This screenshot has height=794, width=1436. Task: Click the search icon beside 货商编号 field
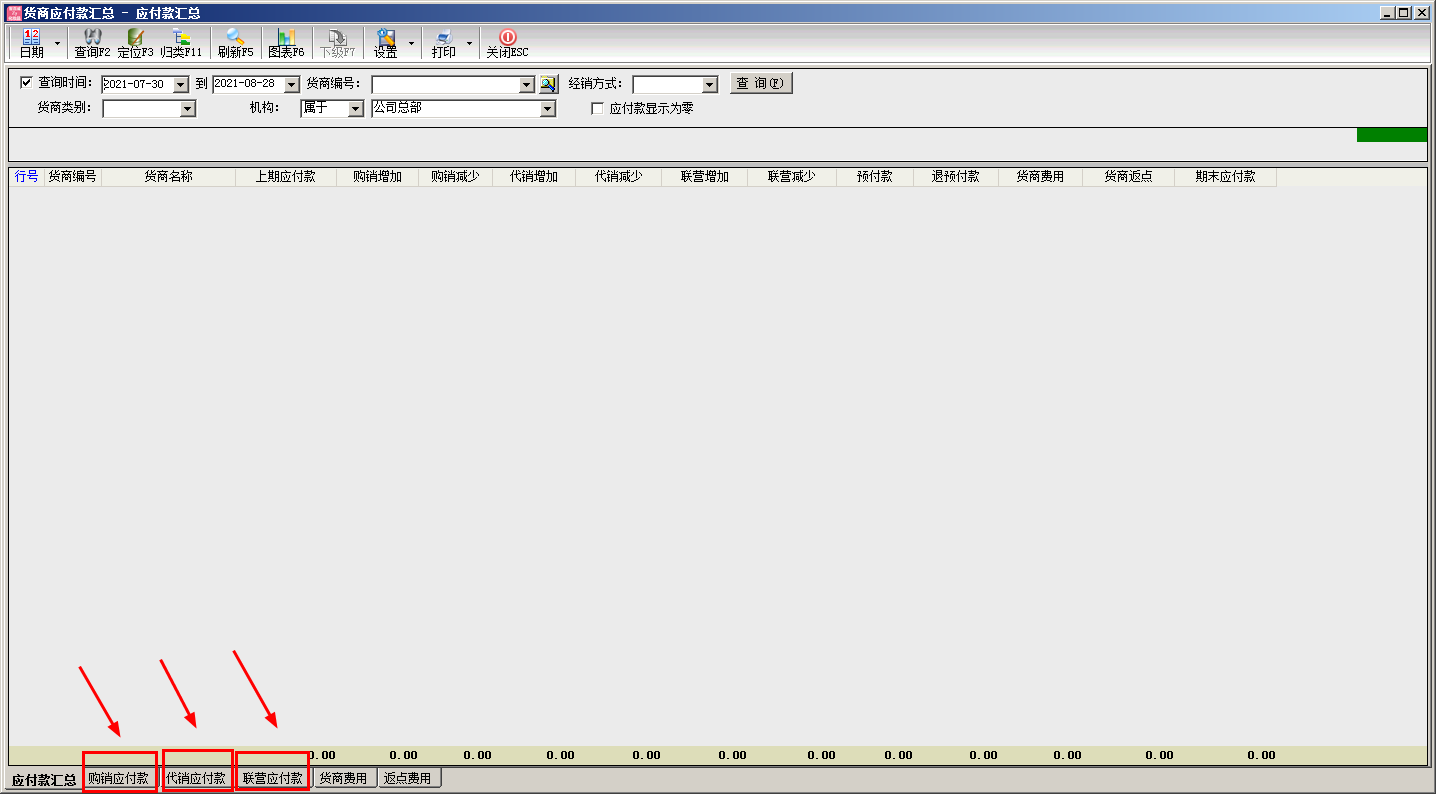tap(548, 85)
